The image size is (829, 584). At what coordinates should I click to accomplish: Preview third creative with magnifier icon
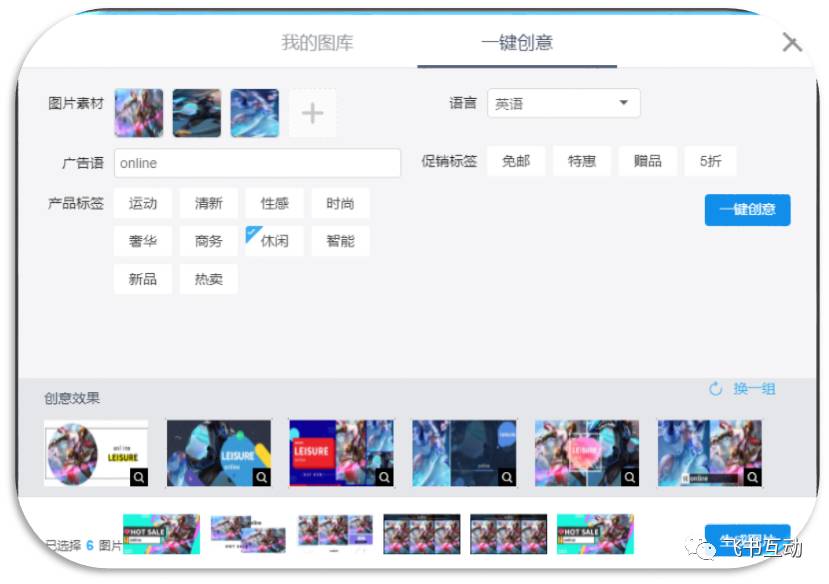pos(384,477)
